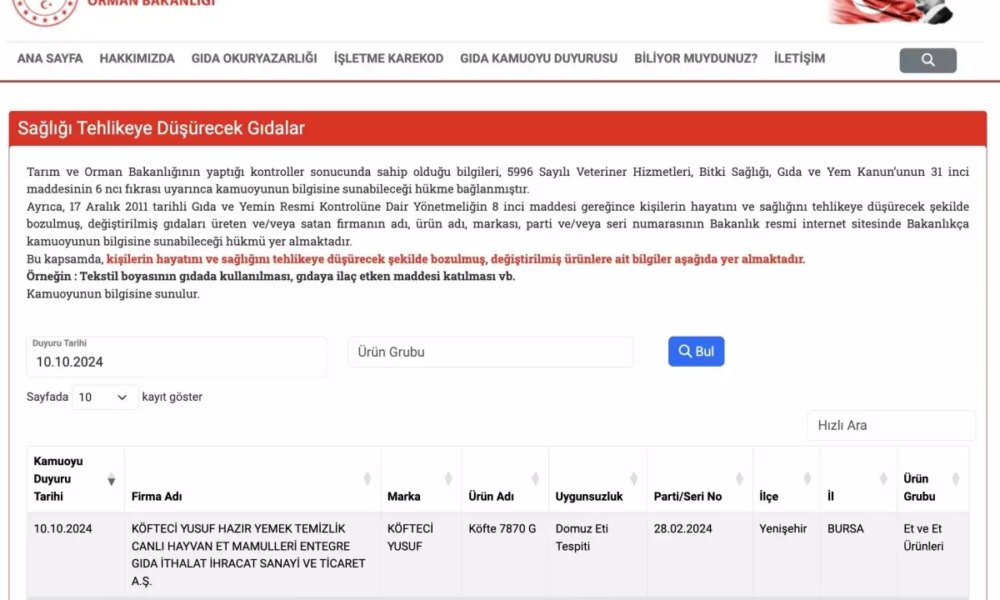Click the sort arrow on İlçe column
This screenshot has height=600, width=1000.
(x=805, y=478)
